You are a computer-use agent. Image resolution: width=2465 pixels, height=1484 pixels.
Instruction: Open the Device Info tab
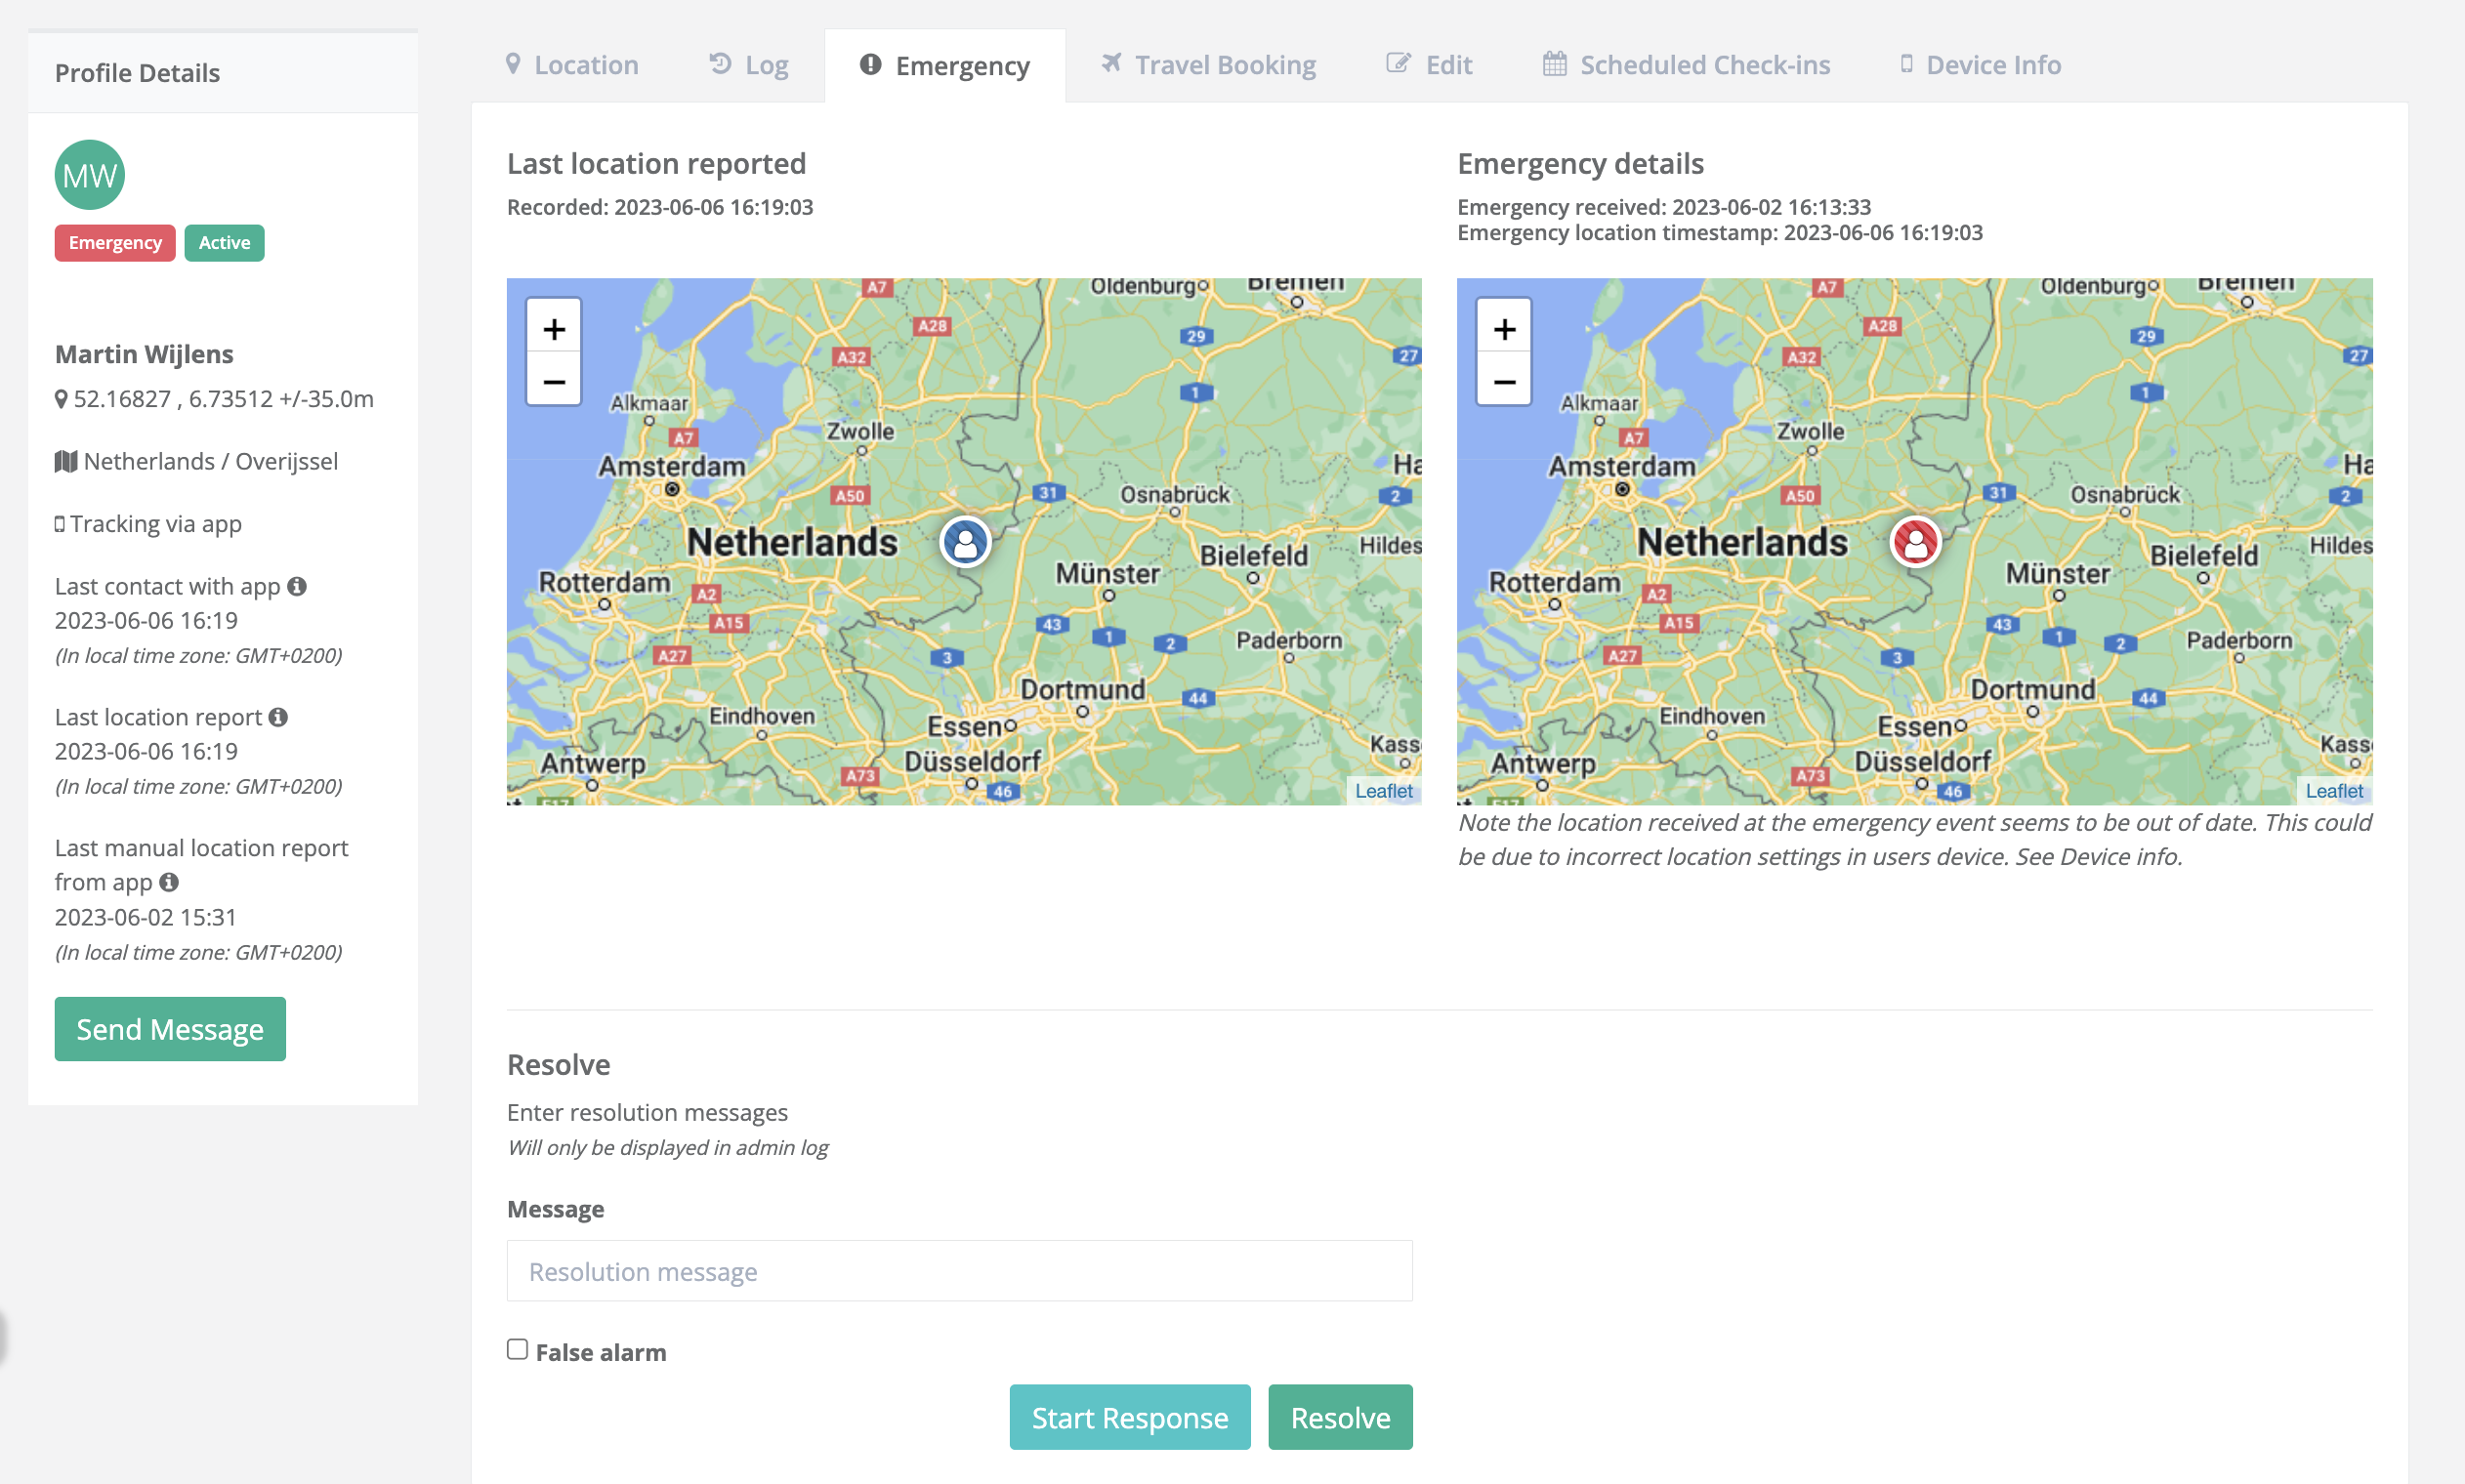click(1980, 65)
